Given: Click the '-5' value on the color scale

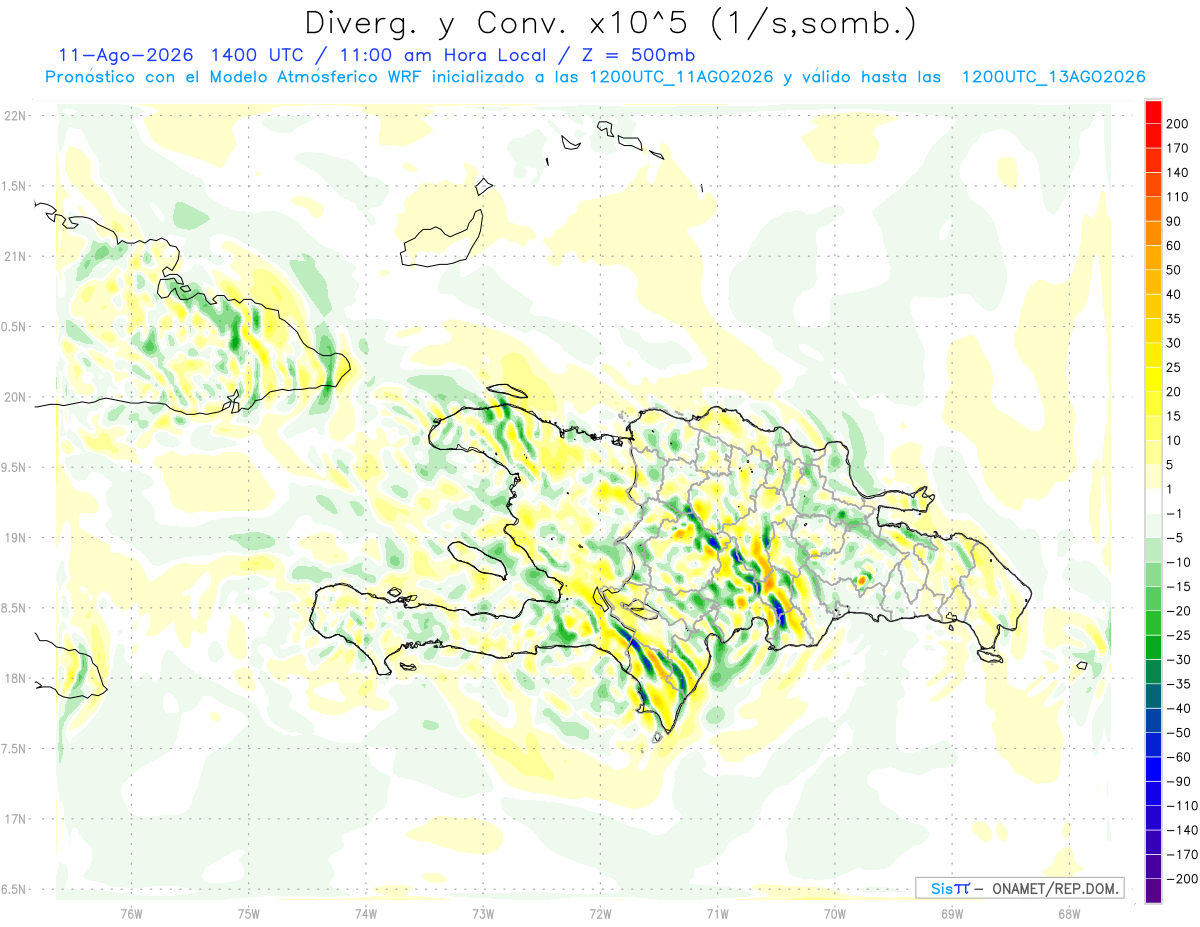Looking at the screenshot, I should 1175,539.
